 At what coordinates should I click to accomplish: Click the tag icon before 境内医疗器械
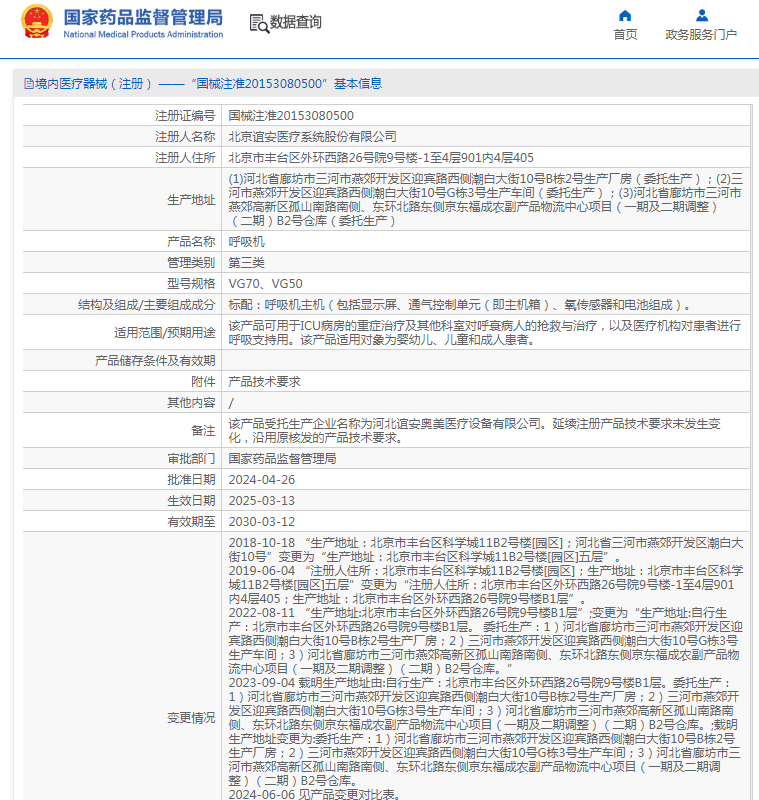point(27,84)
